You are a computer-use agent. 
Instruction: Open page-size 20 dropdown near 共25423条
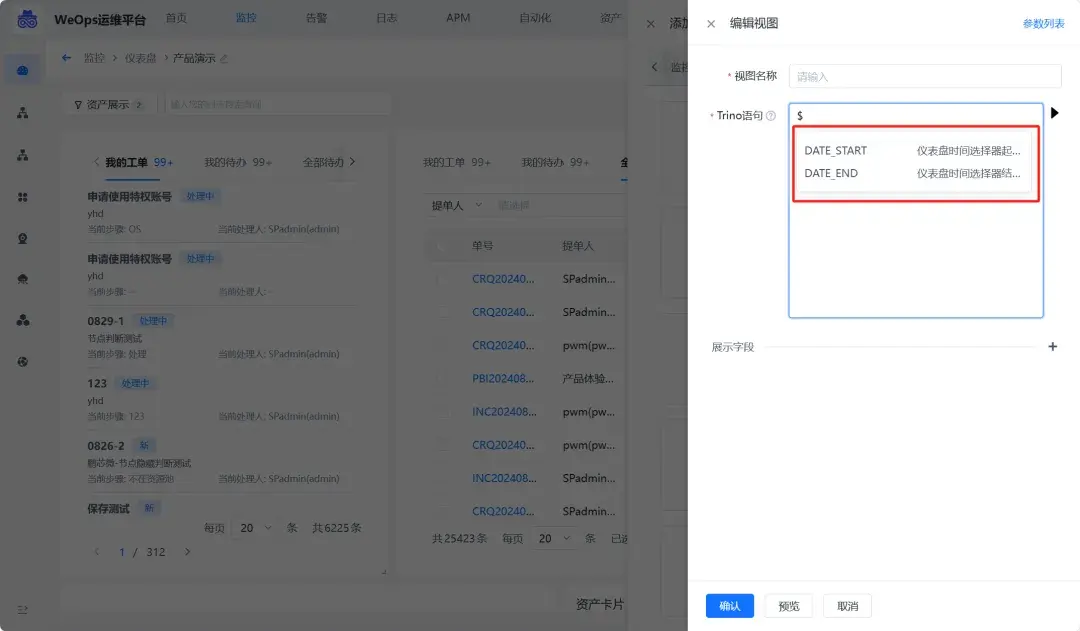pos(554,538)
